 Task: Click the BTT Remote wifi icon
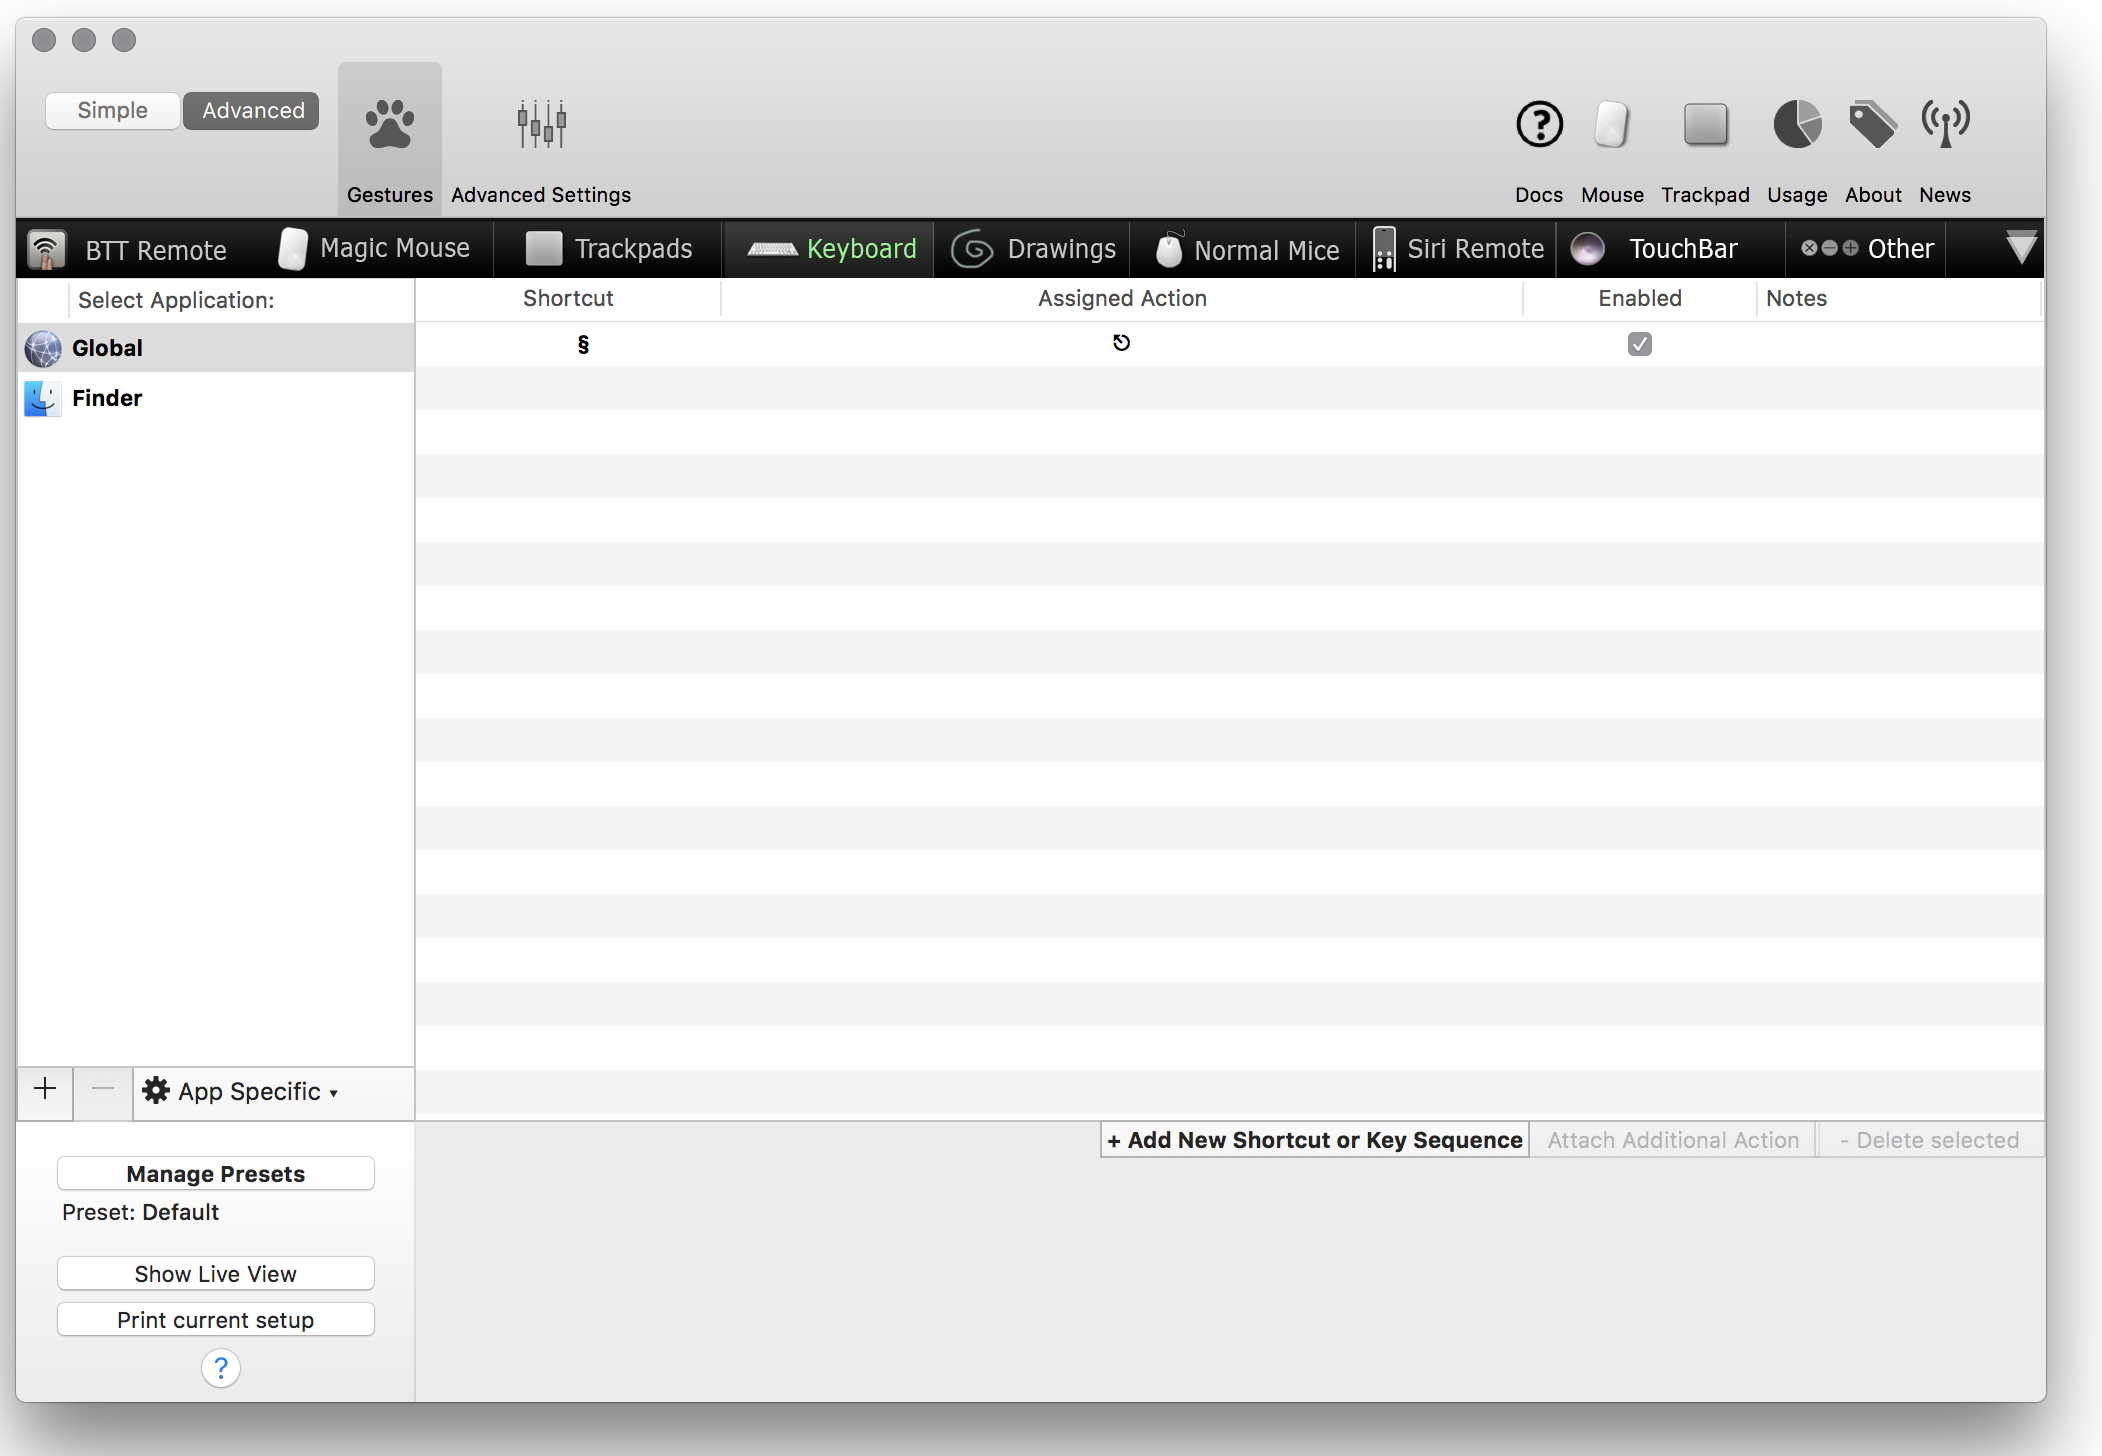[46, 249]
